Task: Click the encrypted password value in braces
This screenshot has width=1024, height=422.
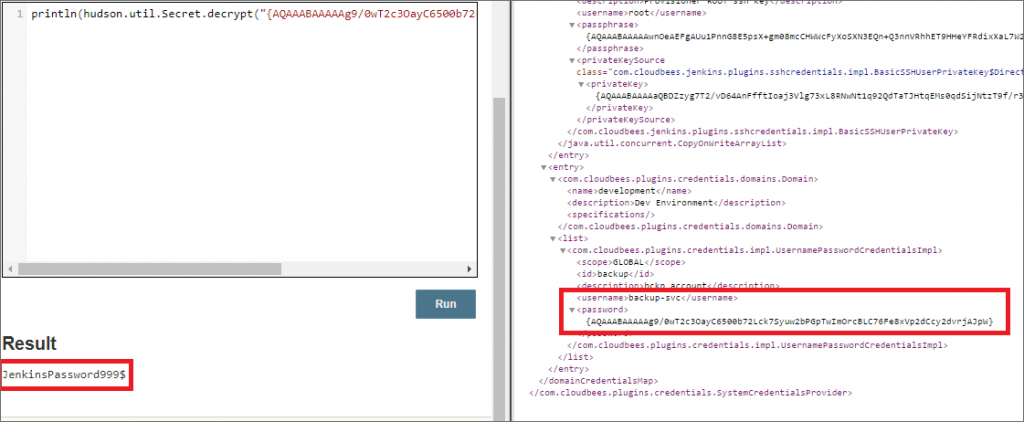Action: (x=790, y=321)
